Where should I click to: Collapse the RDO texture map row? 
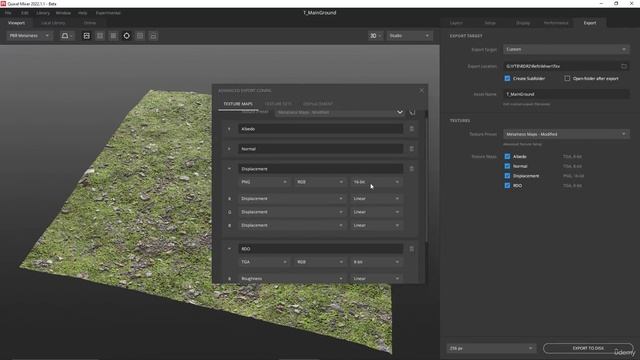coord(229,249)
